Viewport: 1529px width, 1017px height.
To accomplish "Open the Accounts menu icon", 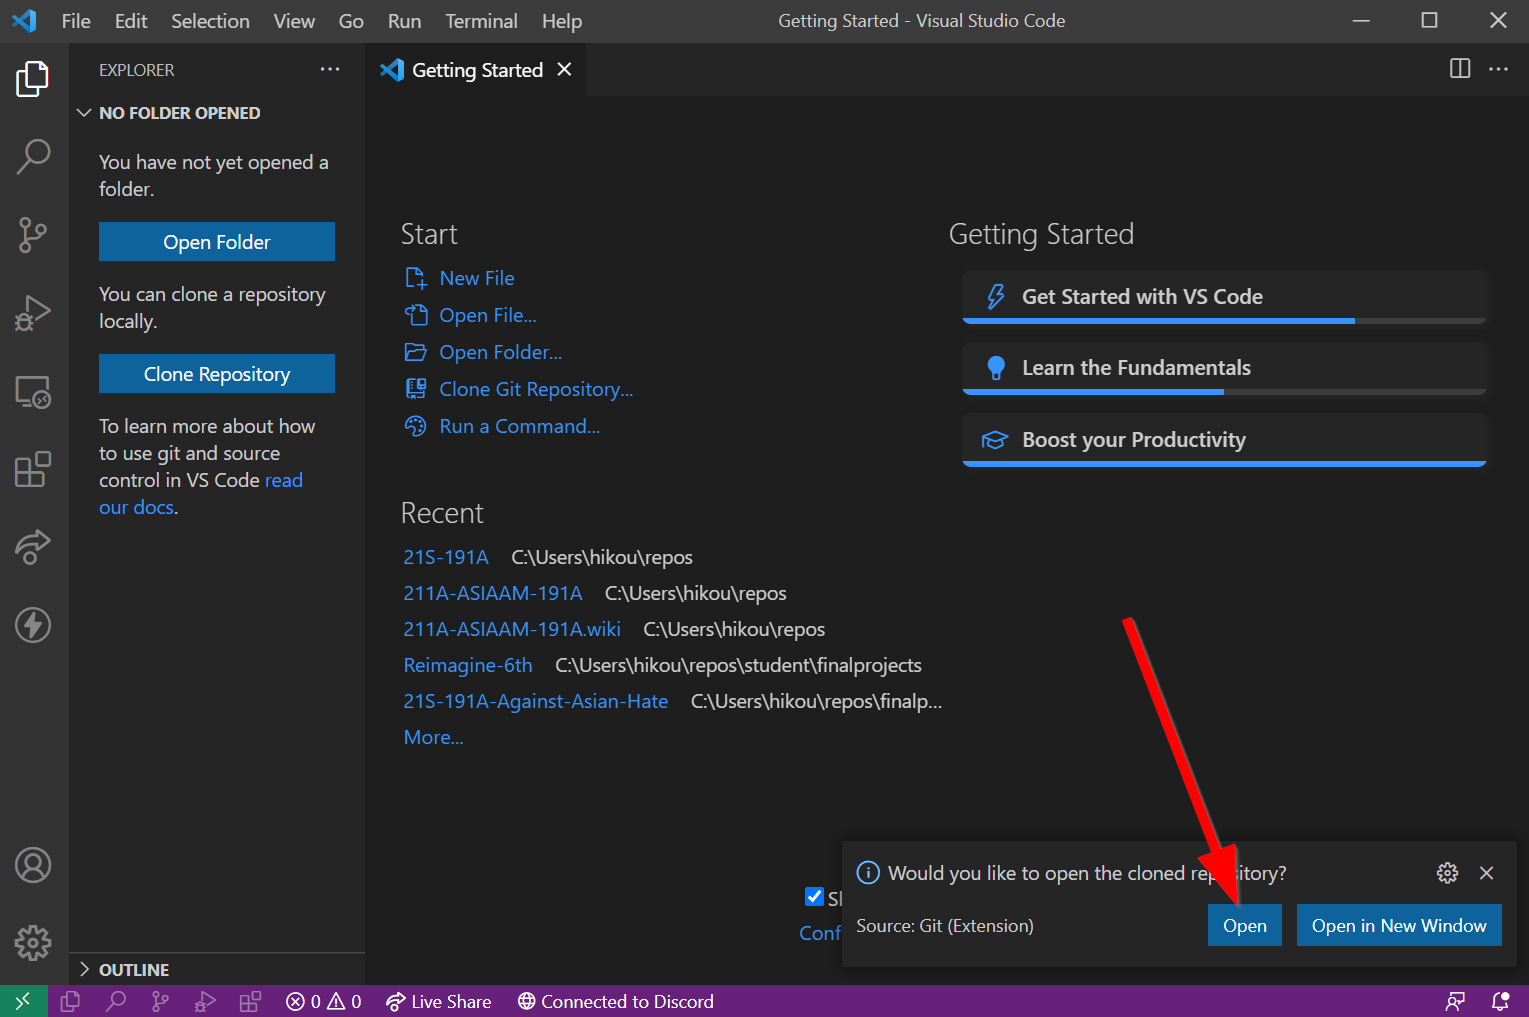I will 33,865.
